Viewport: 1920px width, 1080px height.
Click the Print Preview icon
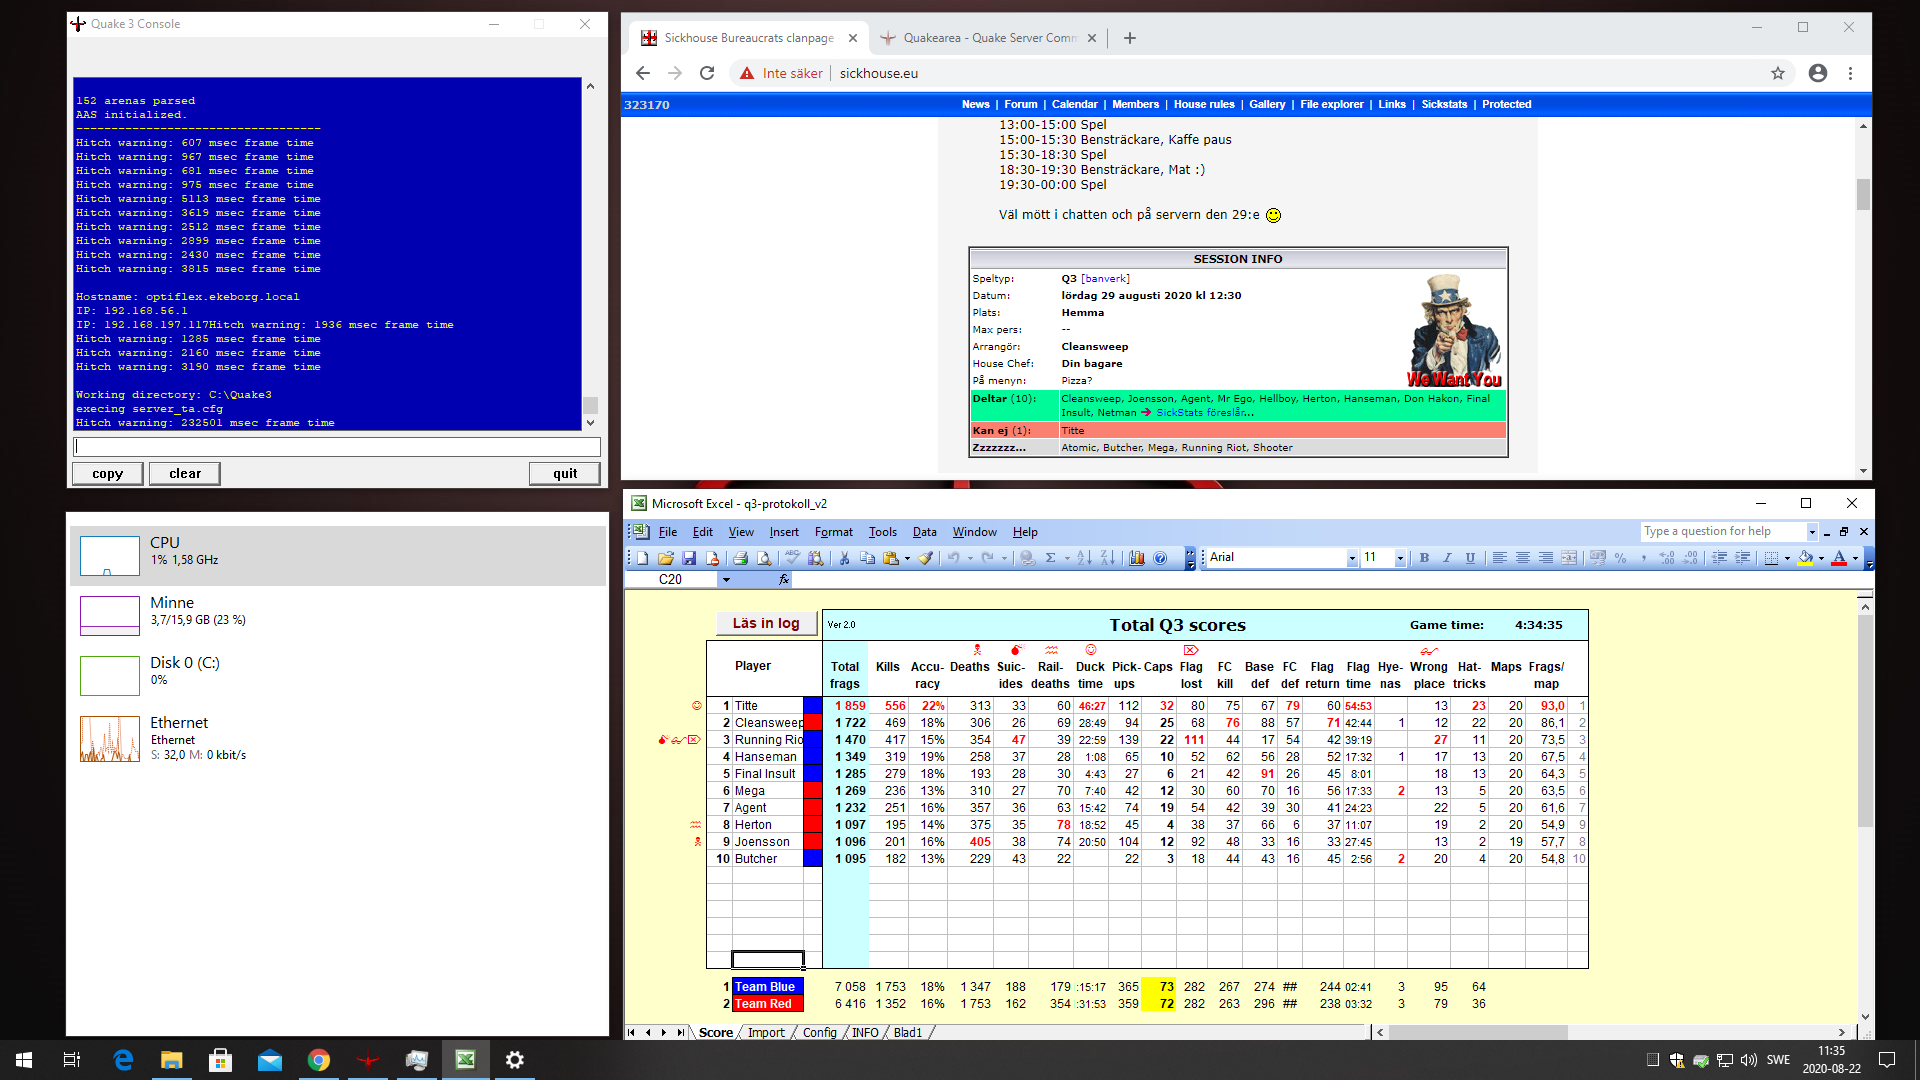(x=764, y=558)
